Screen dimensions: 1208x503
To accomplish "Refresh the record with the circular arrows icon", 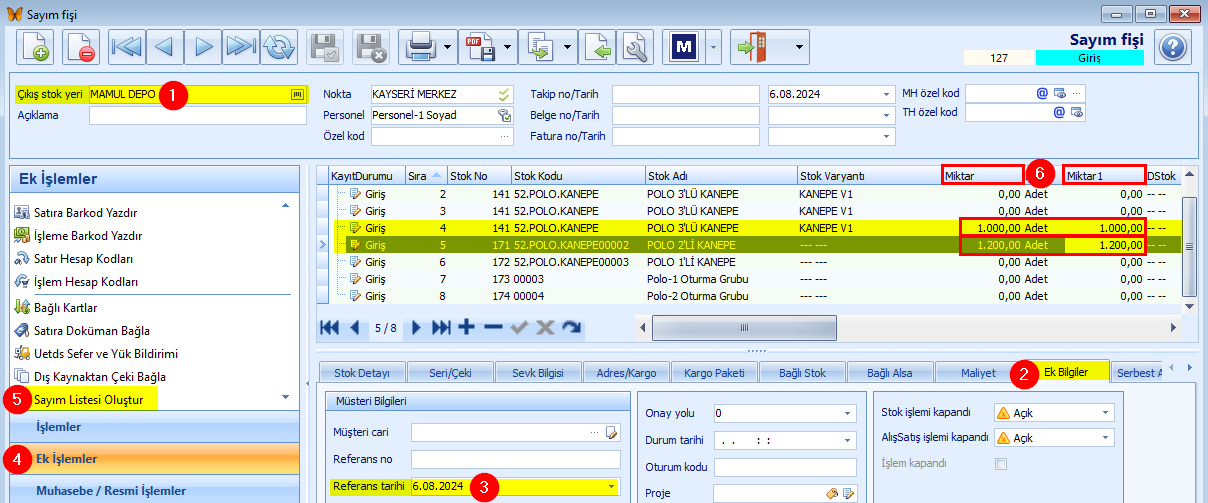I will coord(279,46).
